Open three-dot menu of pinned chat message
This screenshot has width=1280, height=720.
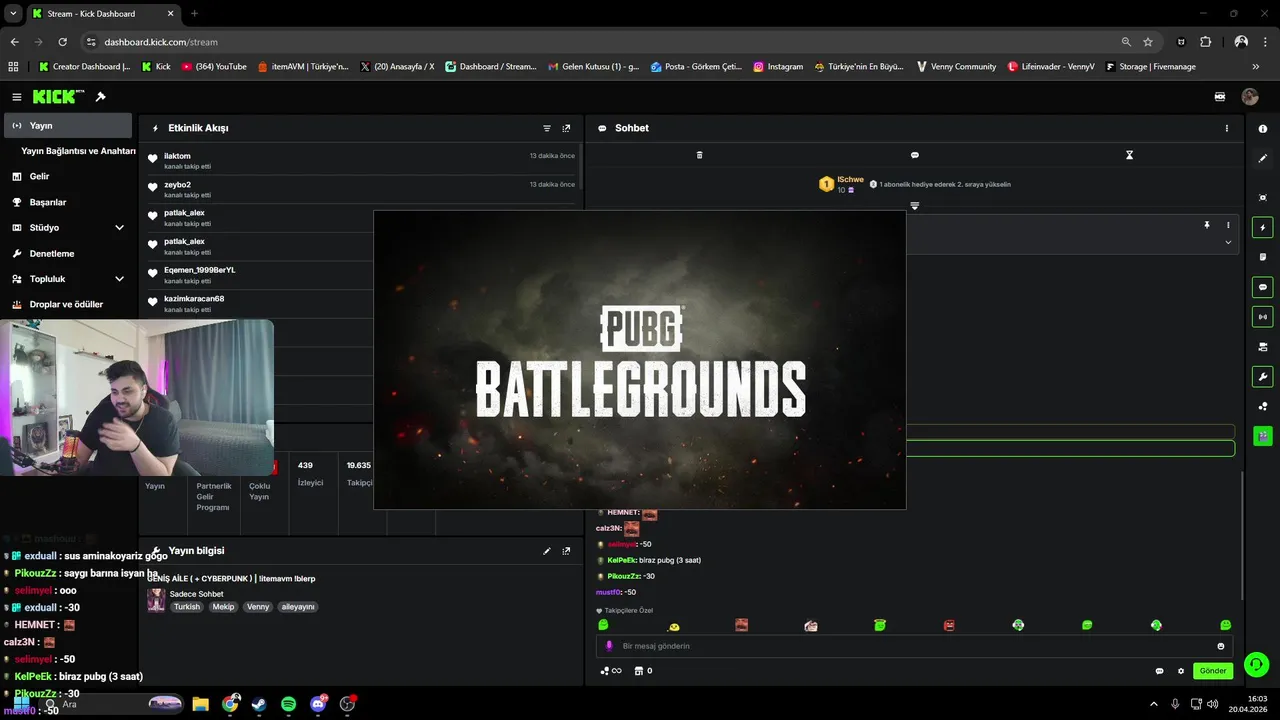(1228, 225)
